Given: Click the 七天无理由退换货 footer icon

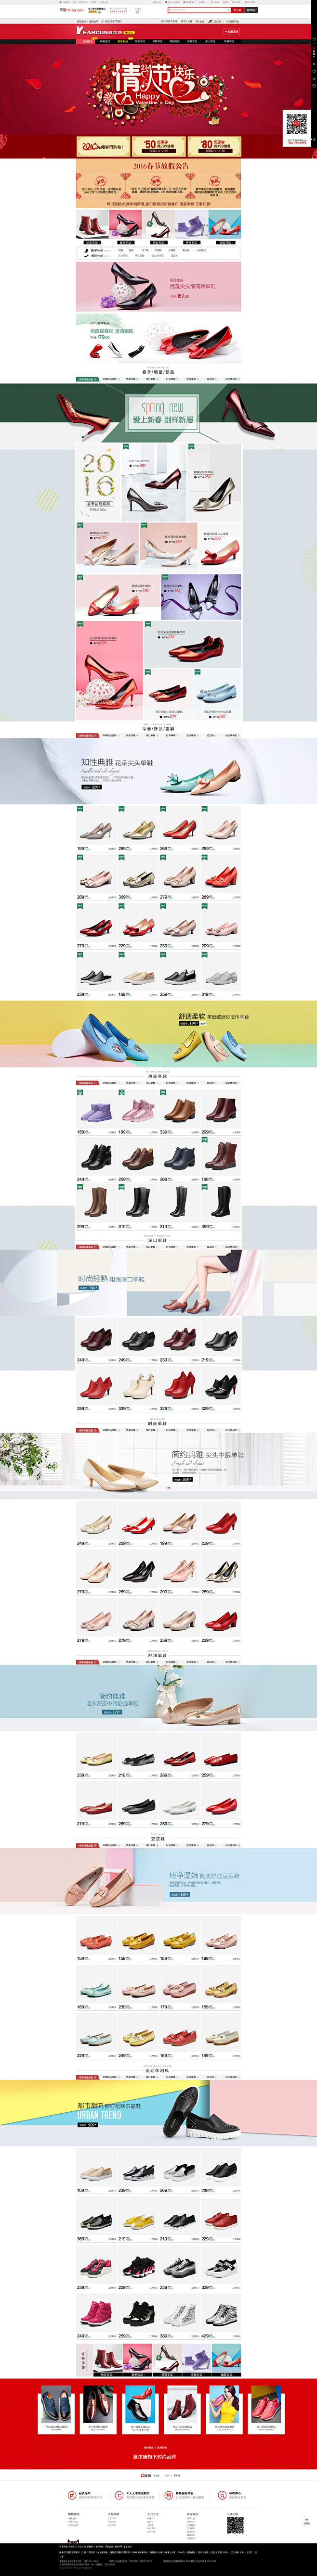Looking at the screenshot, I should [x=120, y=2495].
